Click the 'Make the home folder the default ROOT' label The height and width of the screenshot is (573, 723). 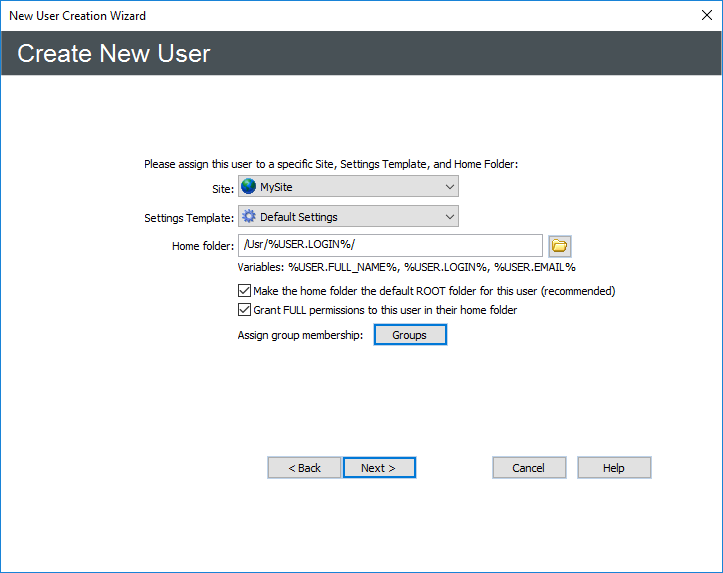(434, 291)
